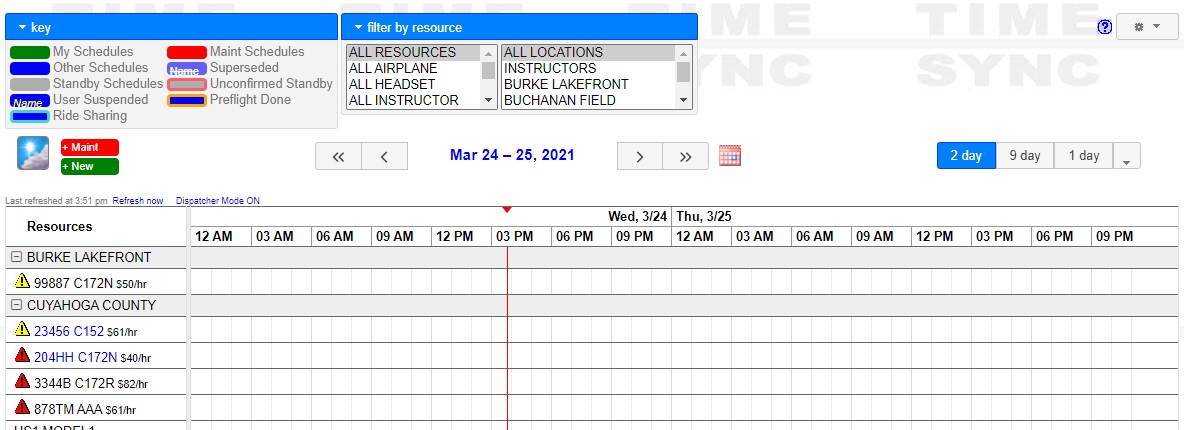This screenshot has width=1184, height=430.
Task: Click yellow warning icon beside 23456 C152
Action: coord(22,330)
